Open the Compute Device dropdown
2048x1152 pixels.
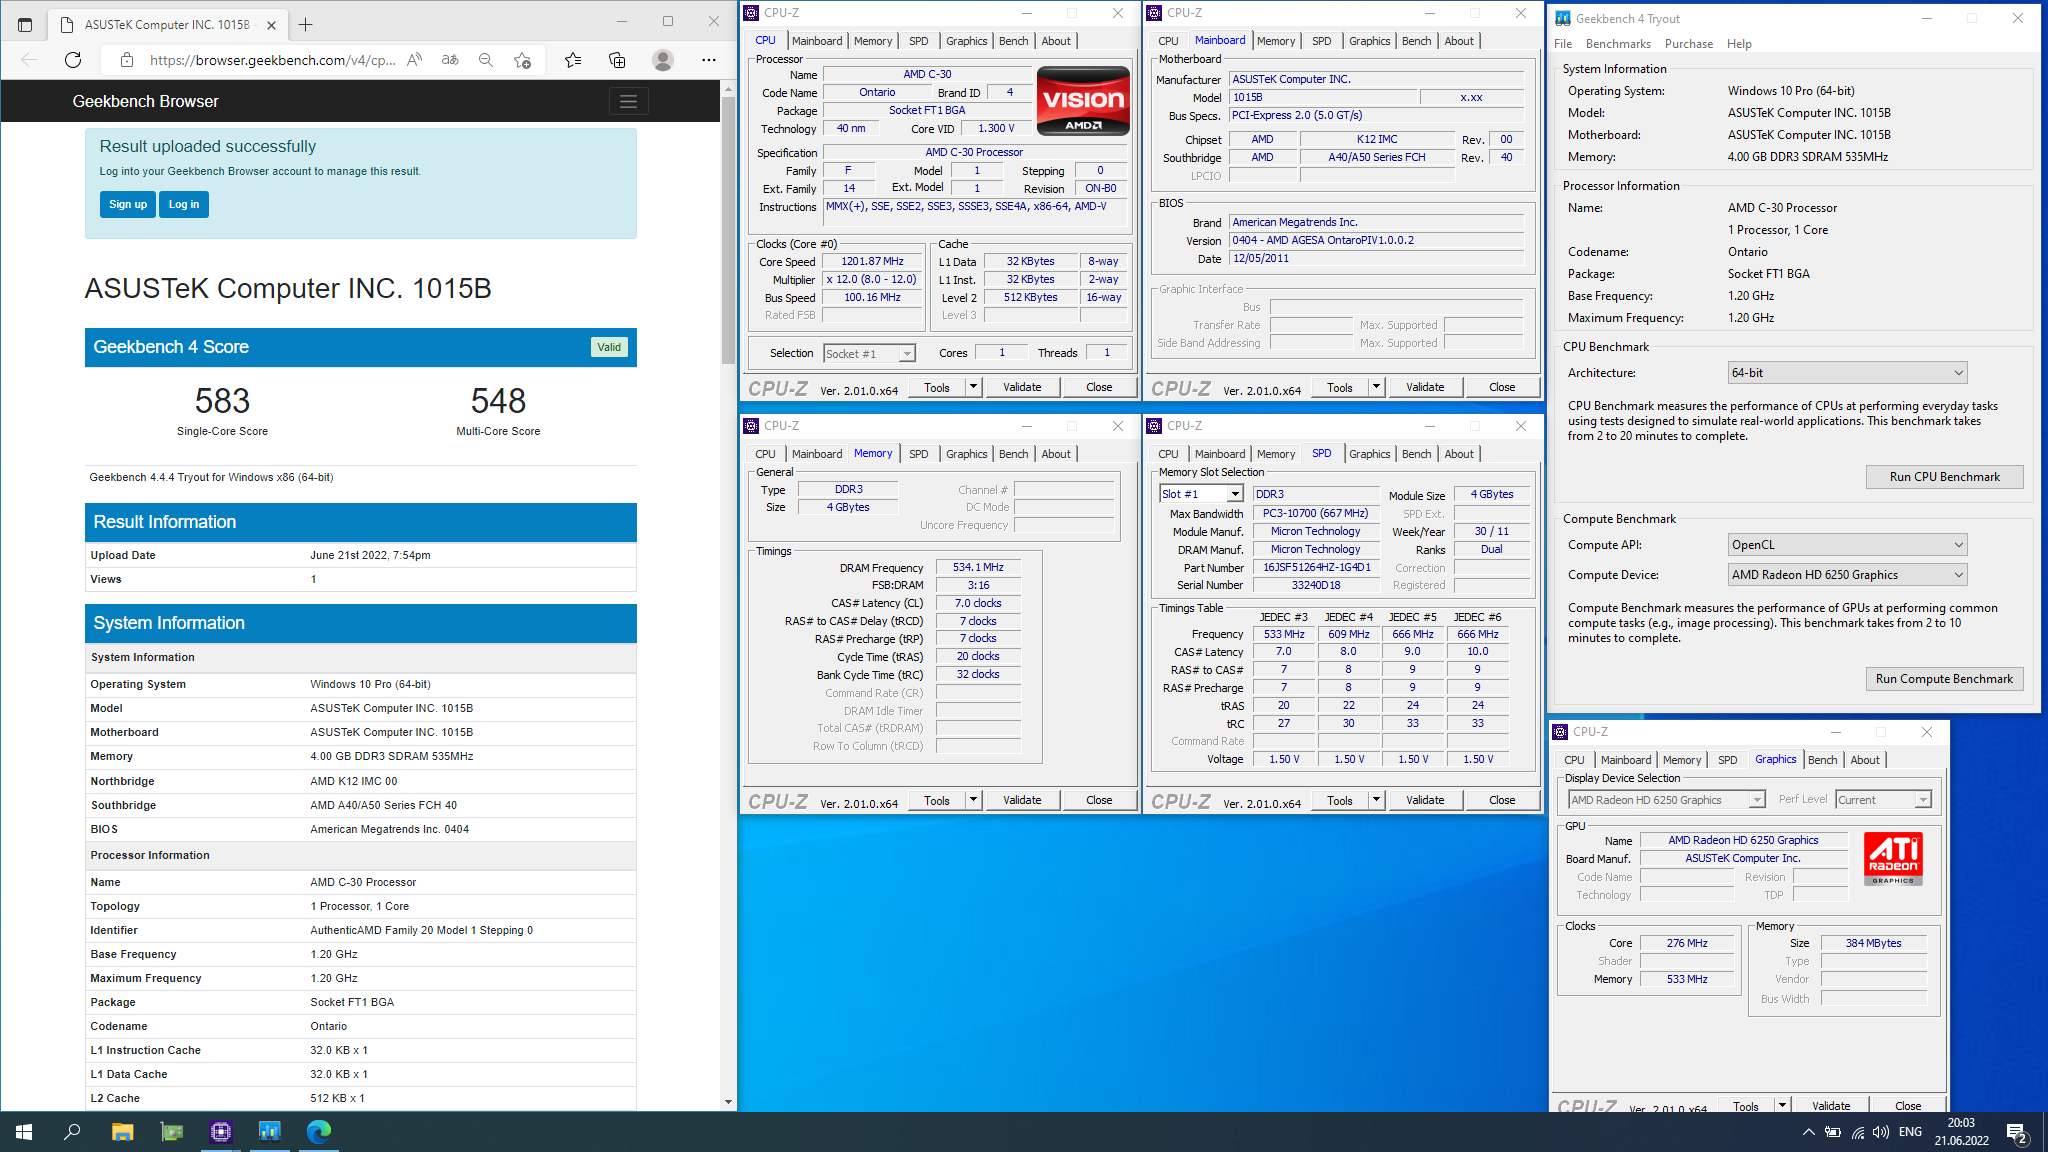(1847, 575)
